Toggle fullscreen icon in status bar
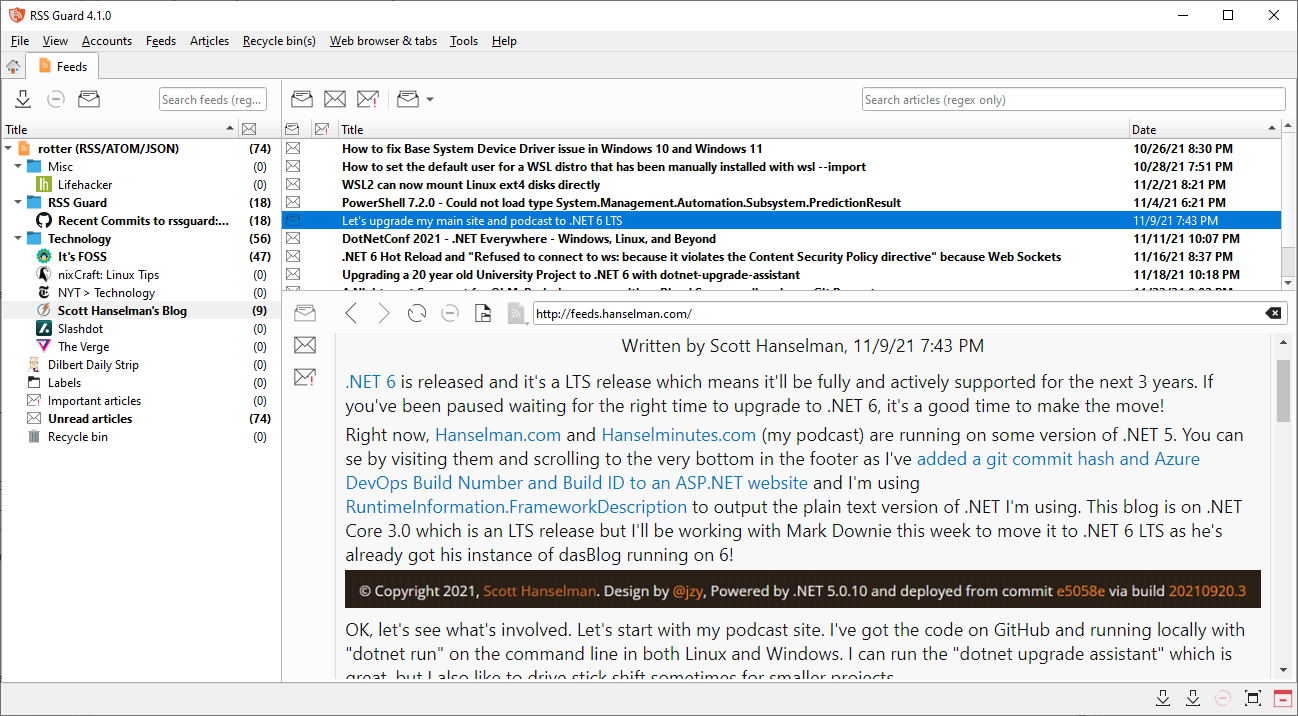1298x716 pixels. click(x=1253, y=698)
